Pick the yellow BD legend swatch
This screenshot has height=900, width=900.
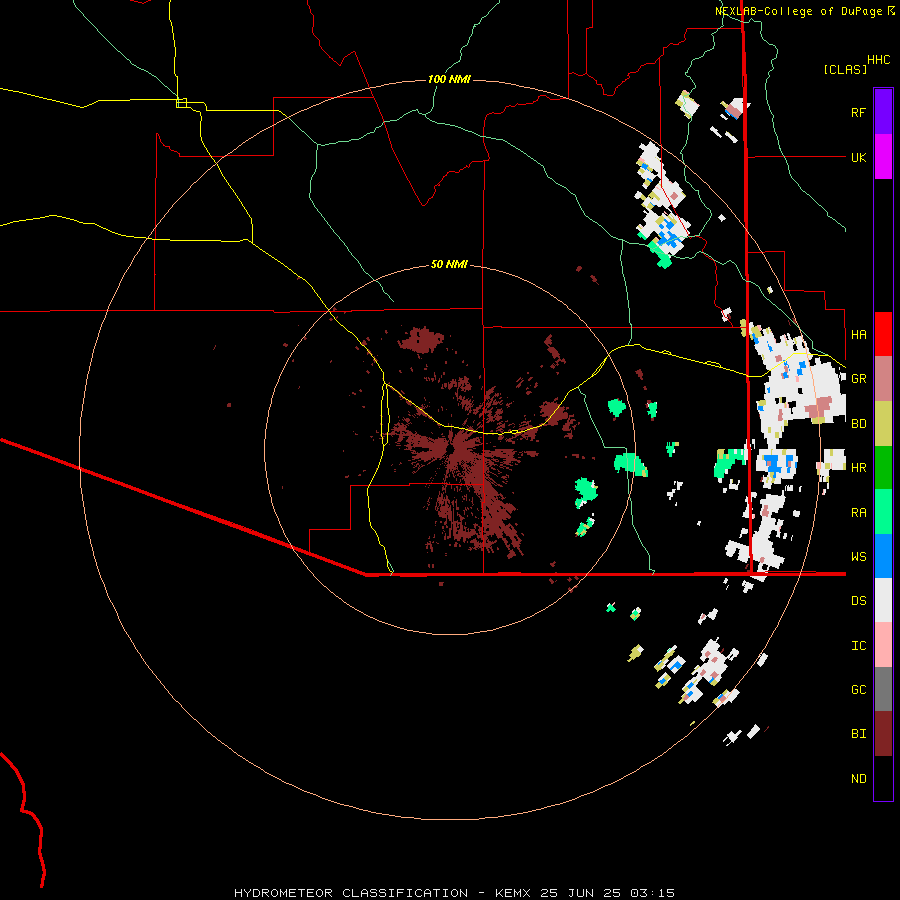click(883, 424)
